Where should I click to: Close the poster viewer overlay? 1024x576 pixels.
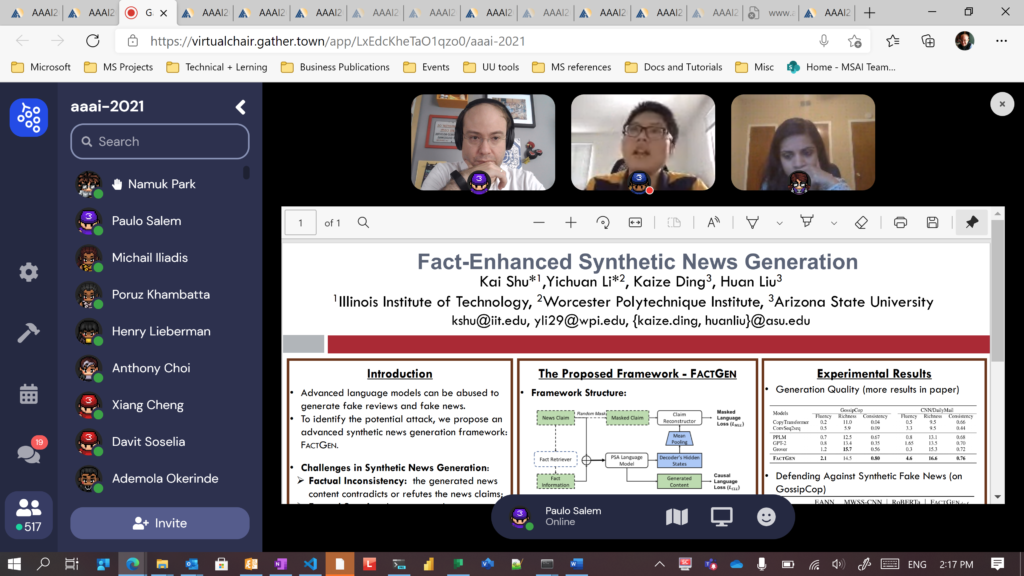coord(1002,104)
